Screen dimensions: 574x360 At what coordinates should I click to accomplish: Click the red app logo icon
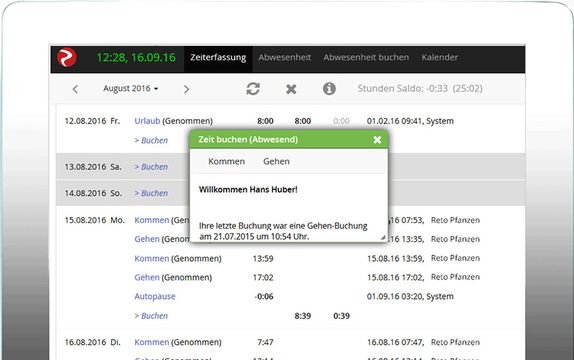67,57
